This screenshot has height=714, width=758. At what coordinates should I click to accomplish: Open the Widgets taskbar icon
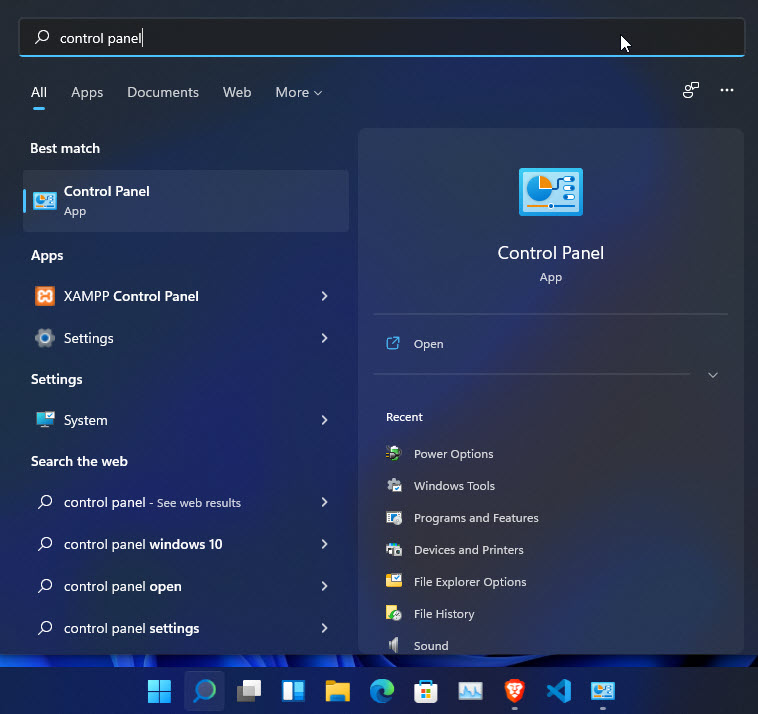coord(293,691)
